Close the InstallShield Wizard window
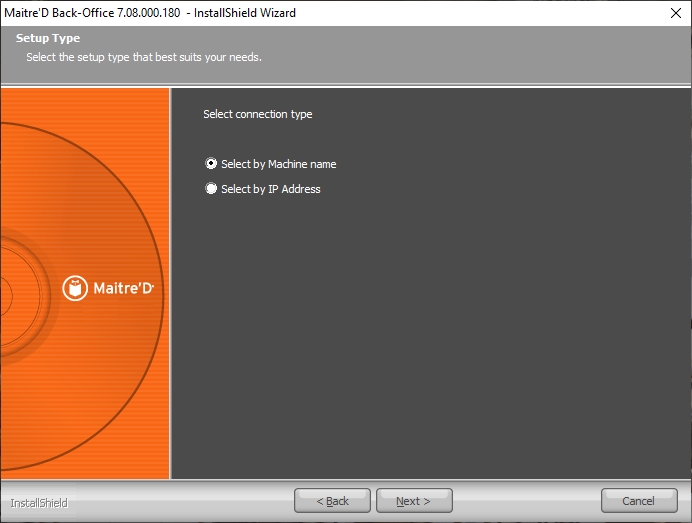Viewport: 692px width, 523px height. pyautogui.click(x=675, y=13)
